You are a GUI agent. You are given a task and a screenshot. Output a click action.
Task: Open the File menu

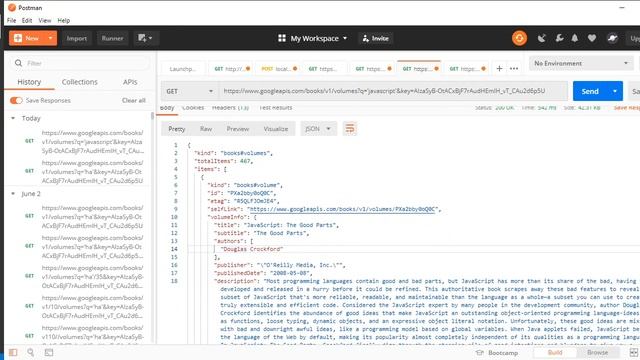[11, 20]
